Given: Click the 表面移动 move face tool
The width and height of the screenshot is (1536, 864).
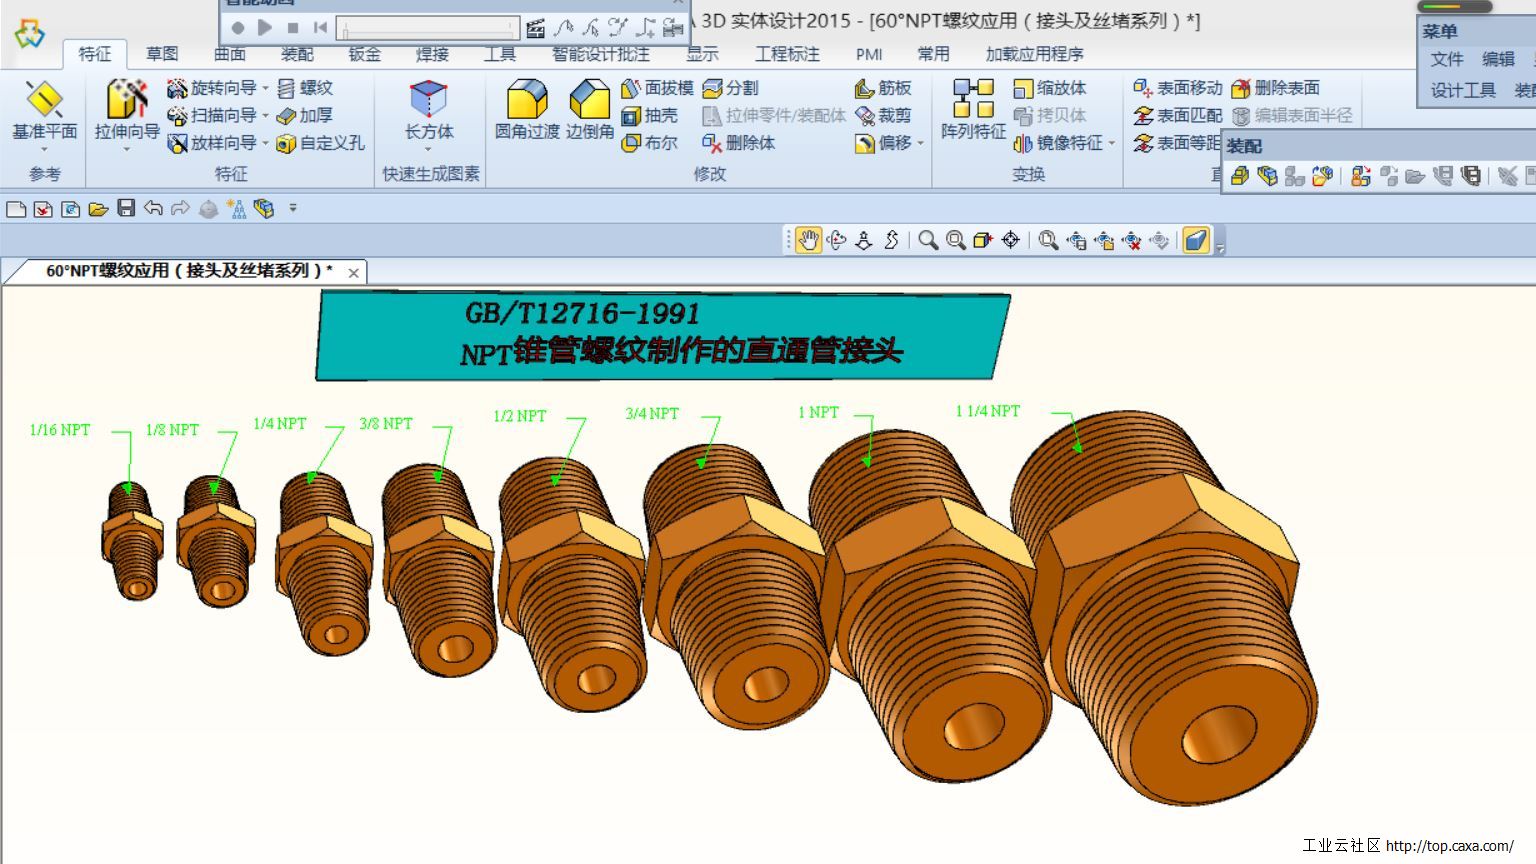Looking at the screenshot, I should click(1177, 88).
